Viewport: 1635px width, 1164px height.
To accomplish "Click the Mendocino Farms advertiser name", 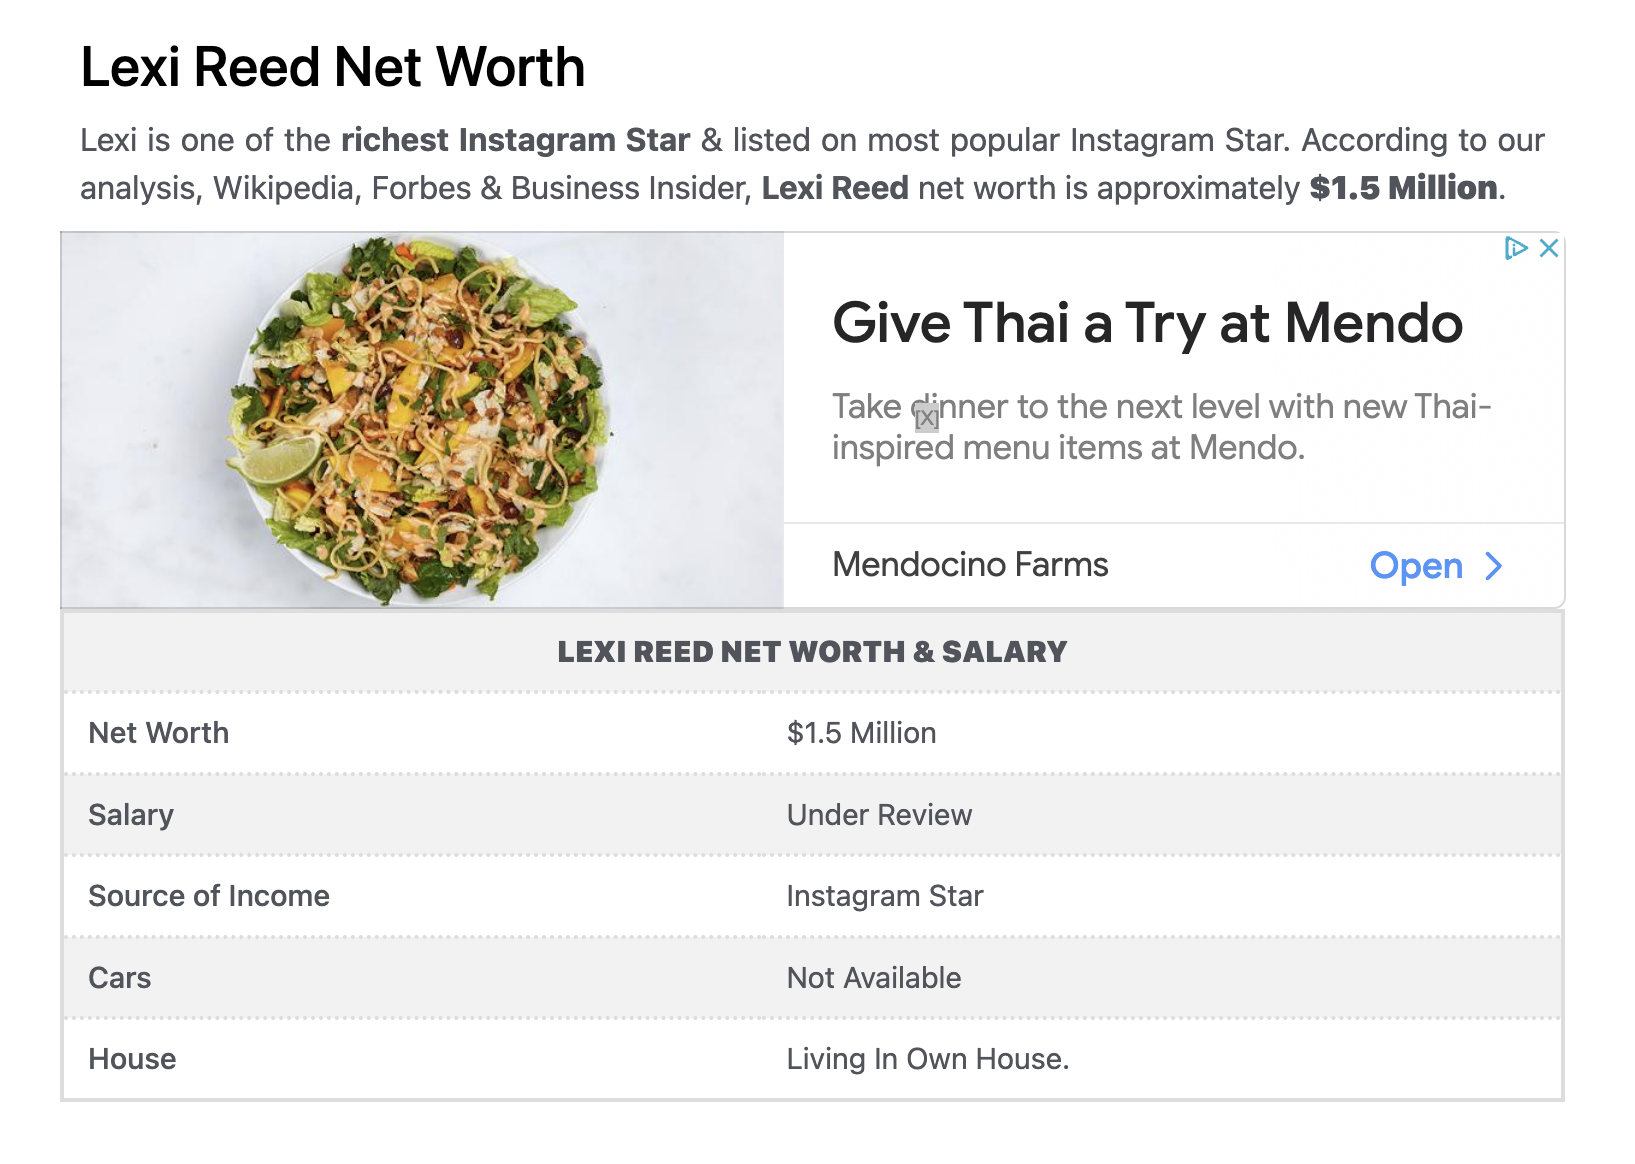I will [x=970, y=565].
